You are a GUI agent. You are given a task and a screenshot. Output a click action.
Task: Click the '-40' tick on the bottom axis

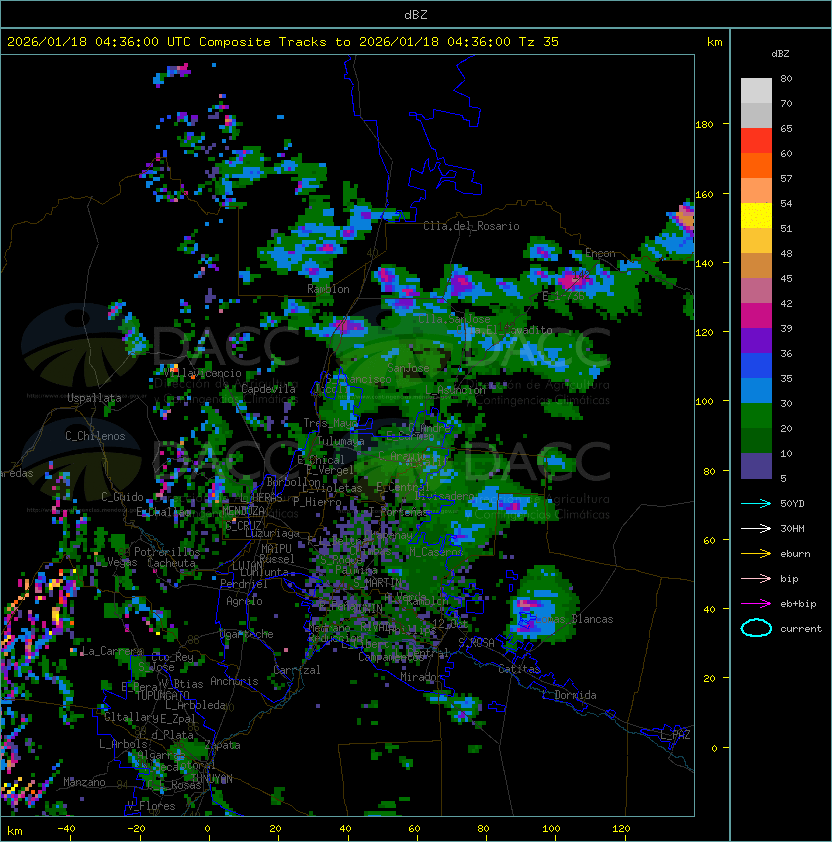[x=66, y=829]
